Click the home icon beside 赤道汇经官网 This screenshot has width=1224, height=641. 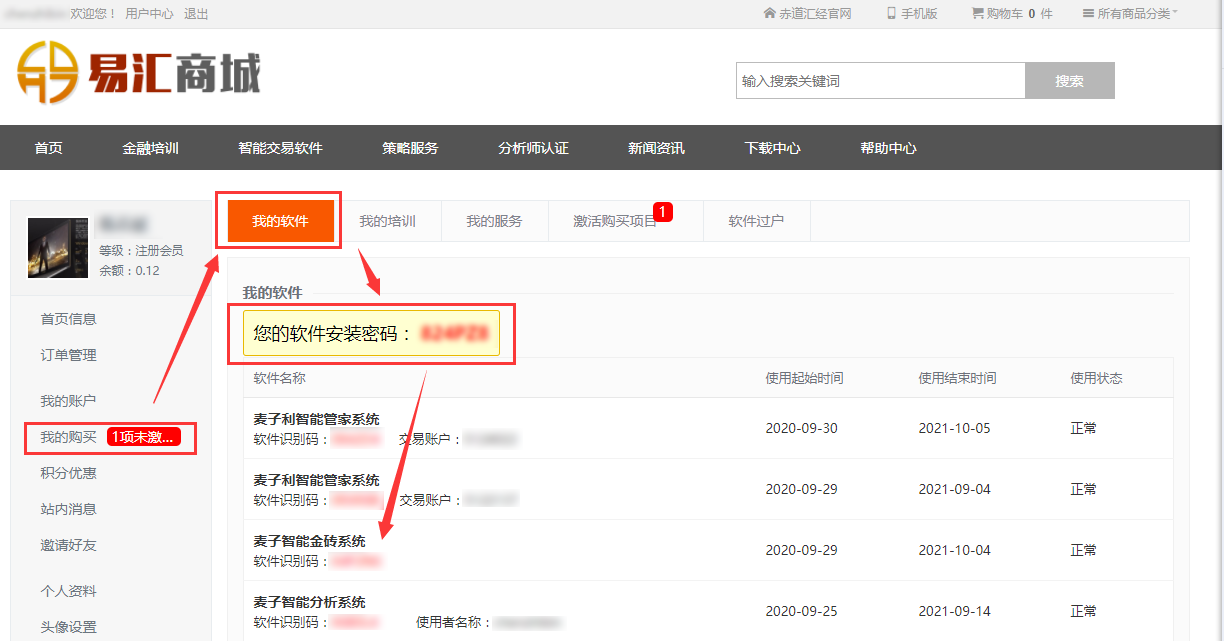pyautogui.click(x=769, y=14)
